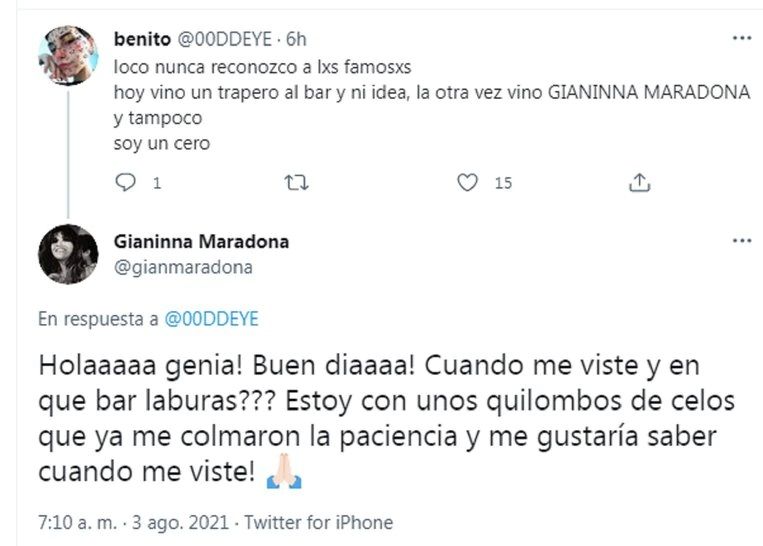Open more options on benito's tweet

[741, 39]
